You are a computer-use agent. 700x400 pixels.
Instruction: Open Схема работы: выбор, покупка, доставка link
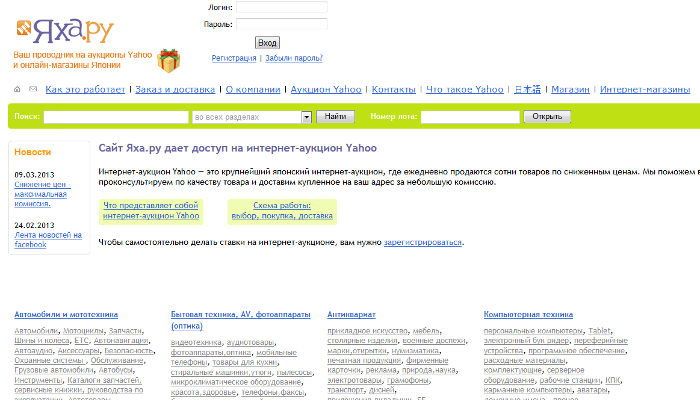(282, 211)
